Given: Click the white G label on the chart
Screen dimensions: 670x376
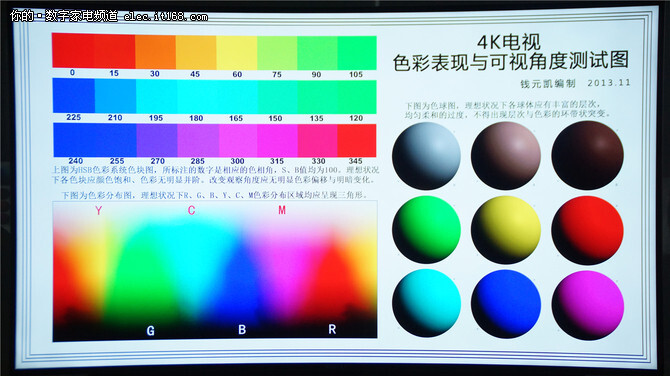Looking at the screenshot, I should click(150, 331).
